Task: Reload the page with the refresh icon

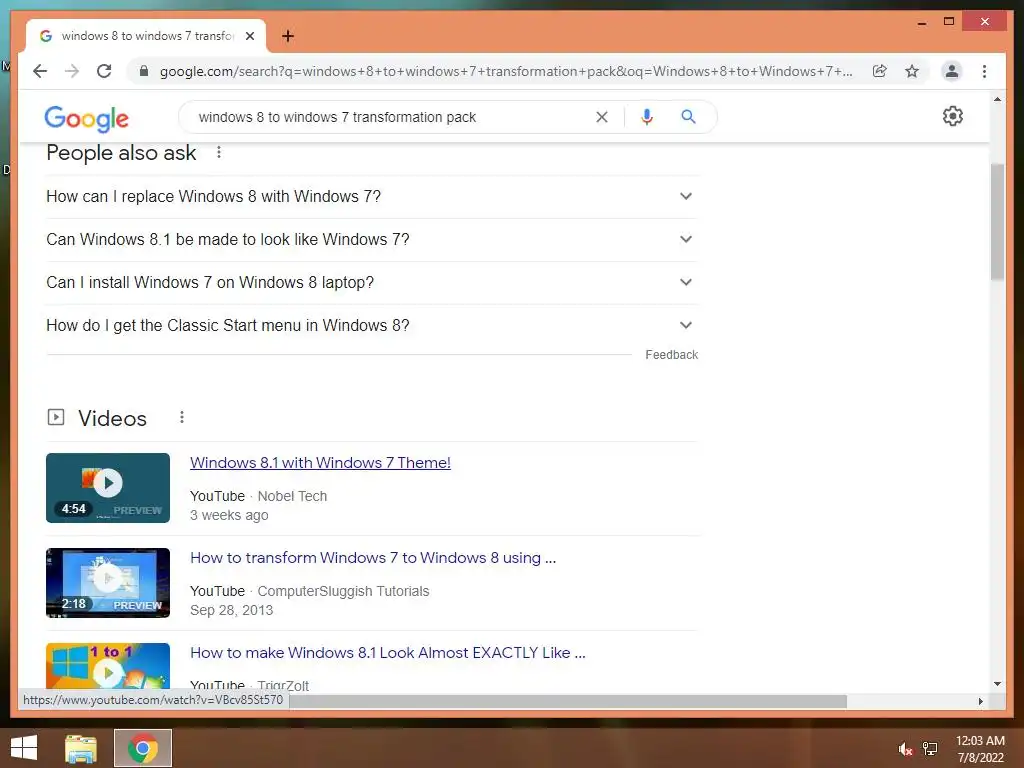Action: point(104,71)
